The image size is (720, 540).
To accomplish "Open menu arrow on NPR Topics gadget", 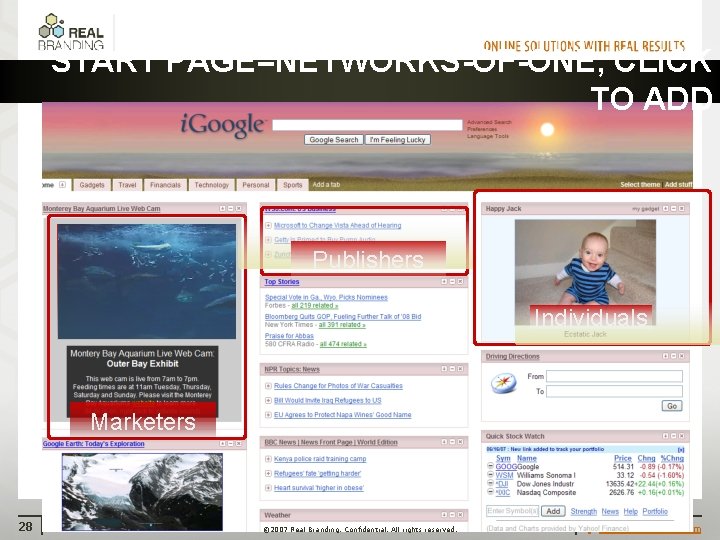I will point(444,369).
